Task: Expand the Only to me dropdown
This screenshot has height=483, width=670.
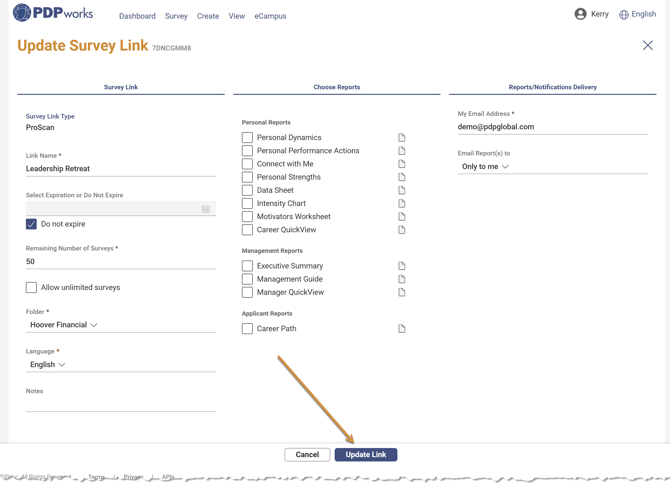Action: [486, 167]
